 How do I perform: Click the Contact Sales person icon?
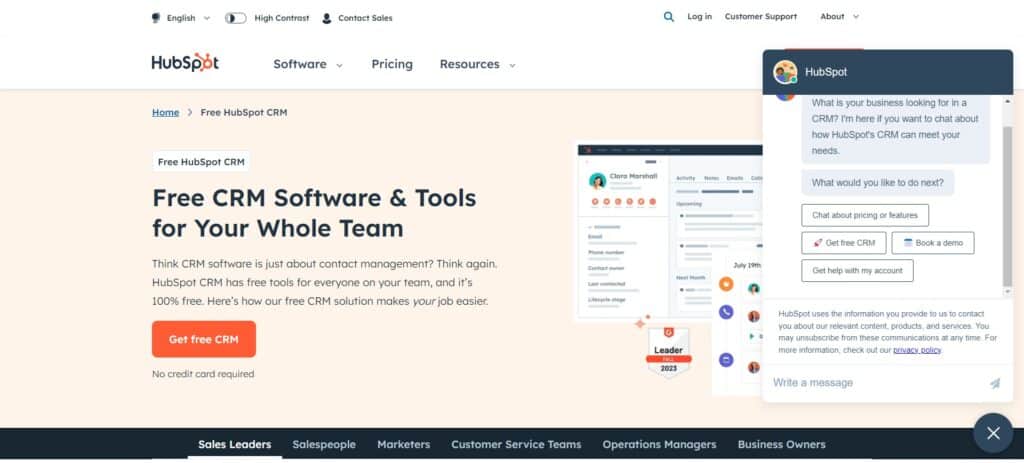[327, 18]
